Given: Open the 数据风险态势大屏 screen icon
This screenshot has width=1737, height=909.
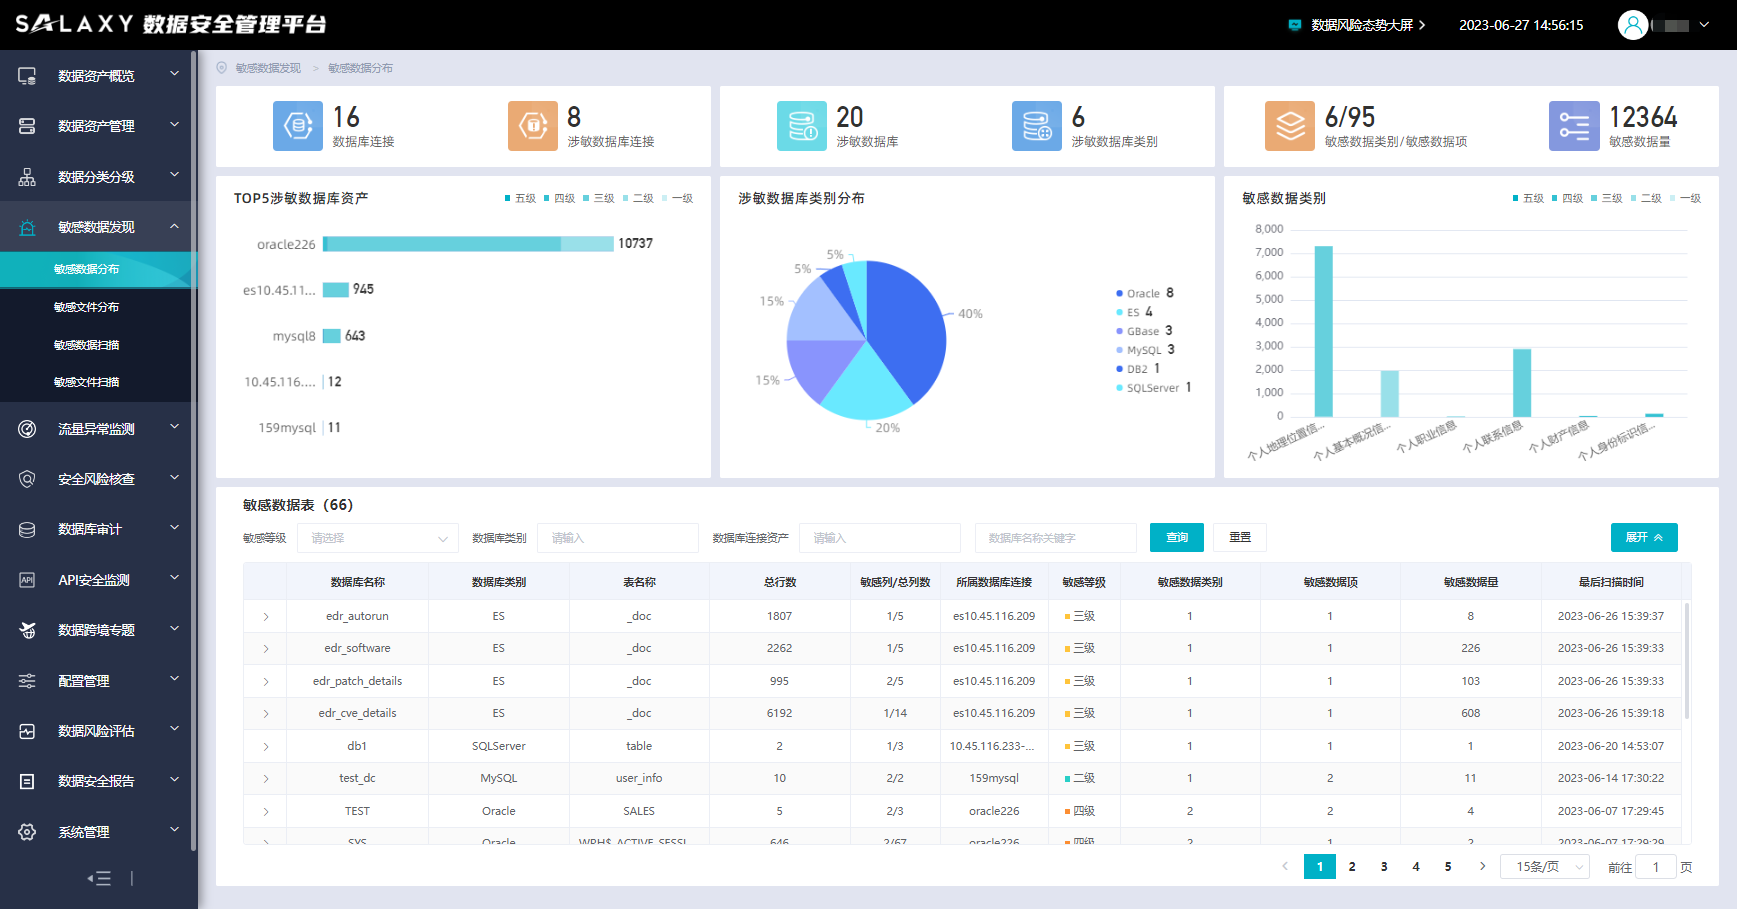Looking at the screenshot, I should coord(1295,25).
